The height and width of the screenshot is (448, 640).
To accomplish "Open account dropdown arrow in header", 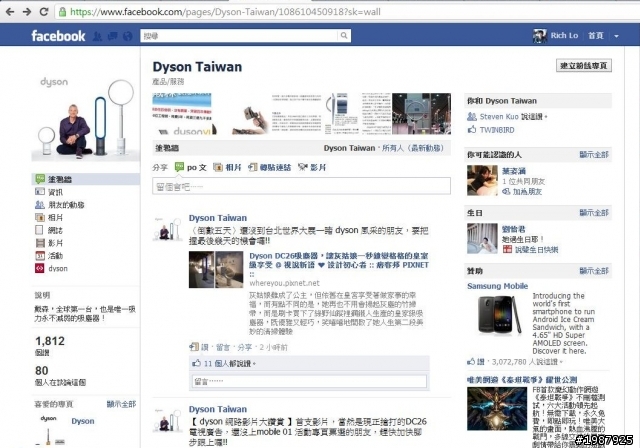I will (616, 36).
